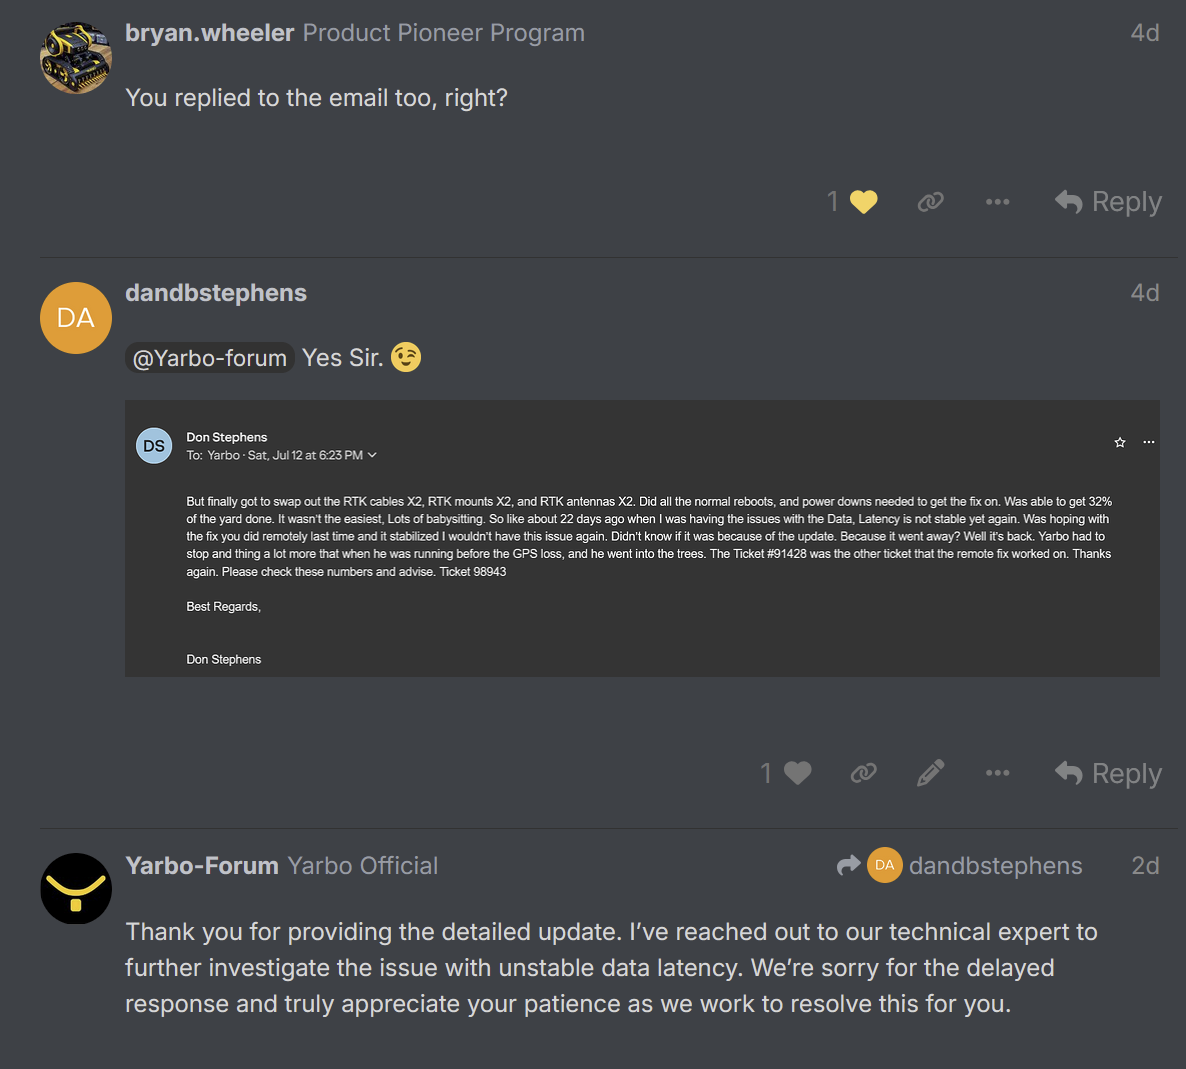Screen dimensions: 1186x1069
Task: Click the Yarbo-Forum black logo avatar
Action: point(76,889)
